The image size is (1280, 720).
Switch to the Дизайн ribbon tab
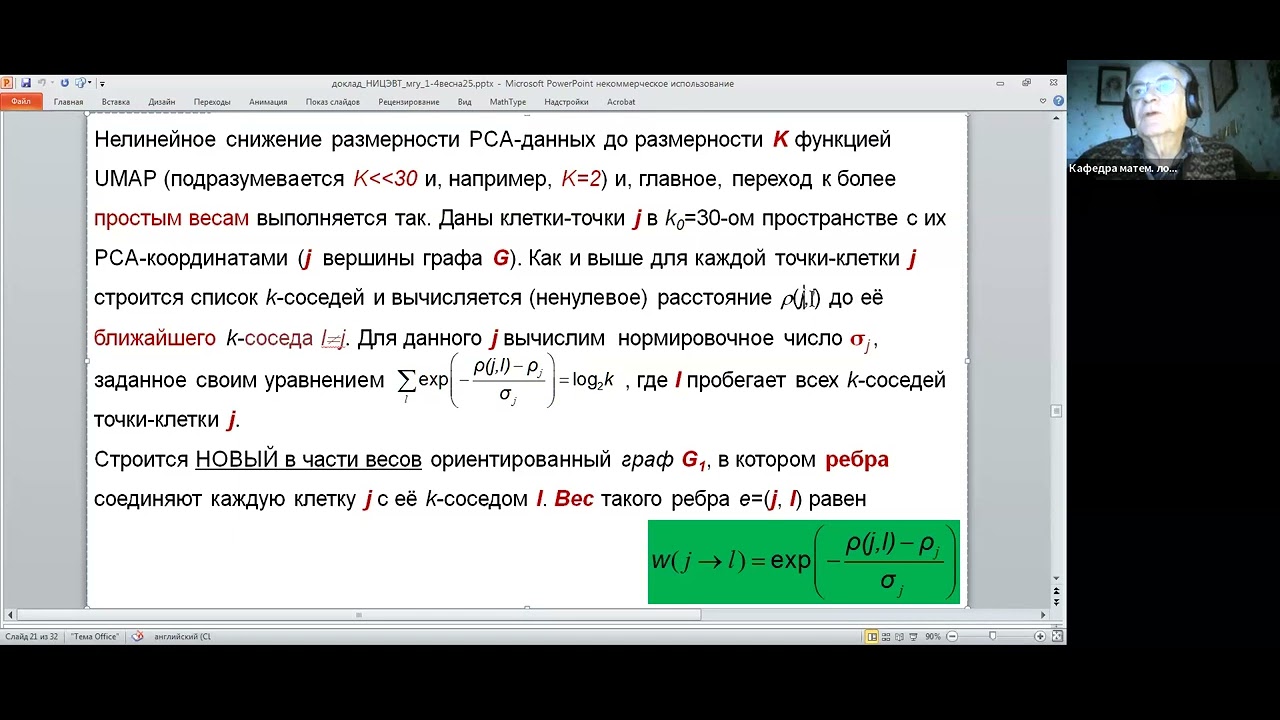[x=161, y=102]
